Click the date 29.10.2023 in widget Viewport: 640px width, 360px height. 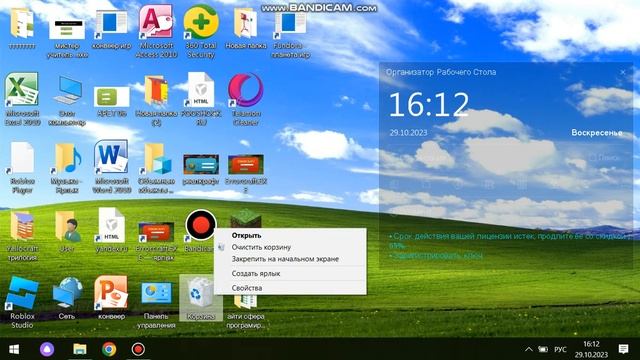click(408, 133)
